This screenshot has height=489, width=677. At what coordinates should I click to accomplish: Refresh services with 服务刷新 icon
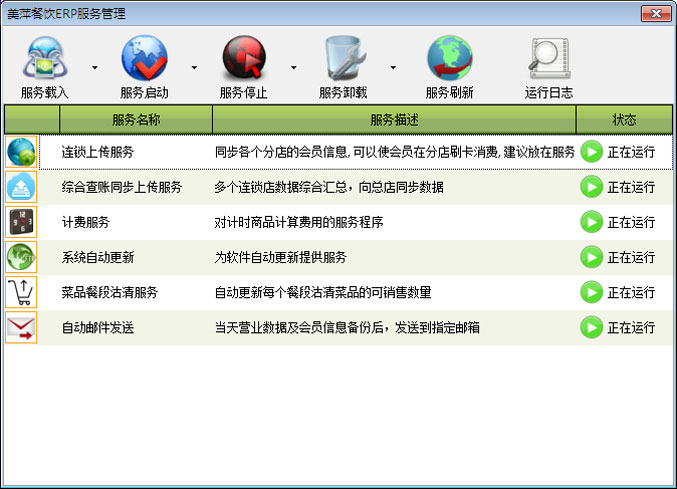(449, 59)
